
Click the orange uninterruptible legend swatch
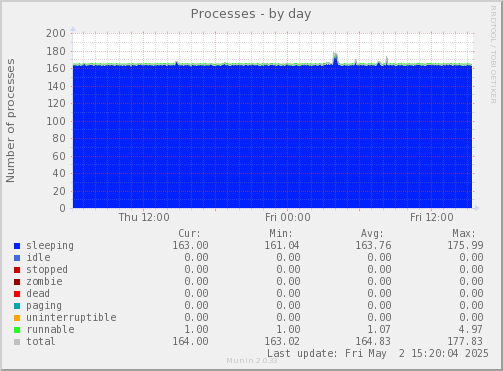17,318
